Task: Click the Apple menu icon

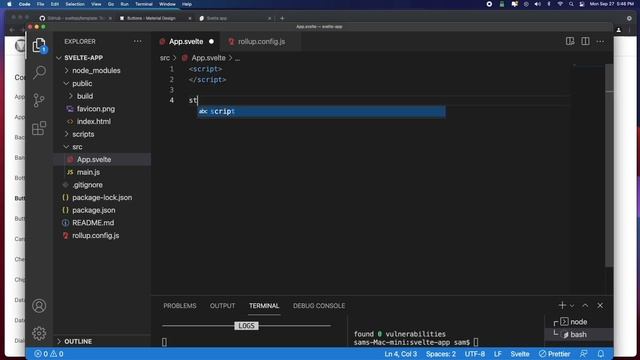Action: (x=9, y=4)
